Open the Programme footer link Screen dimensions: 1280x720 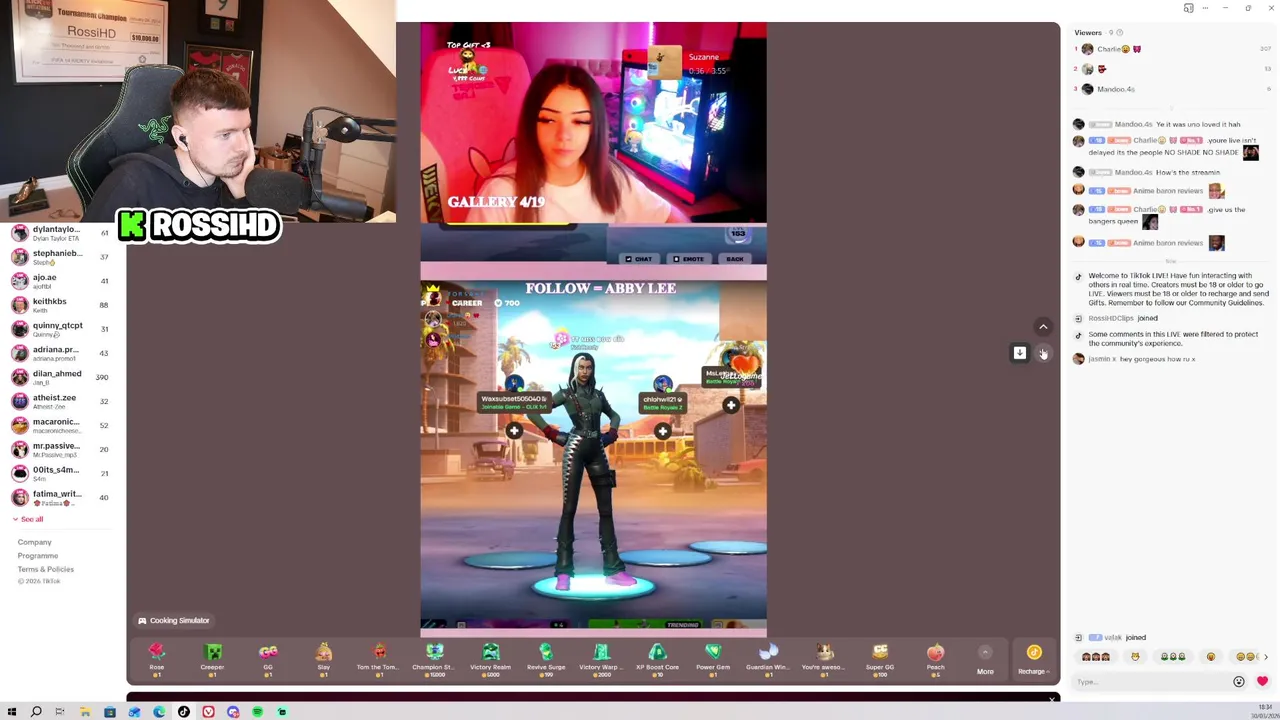38,556
